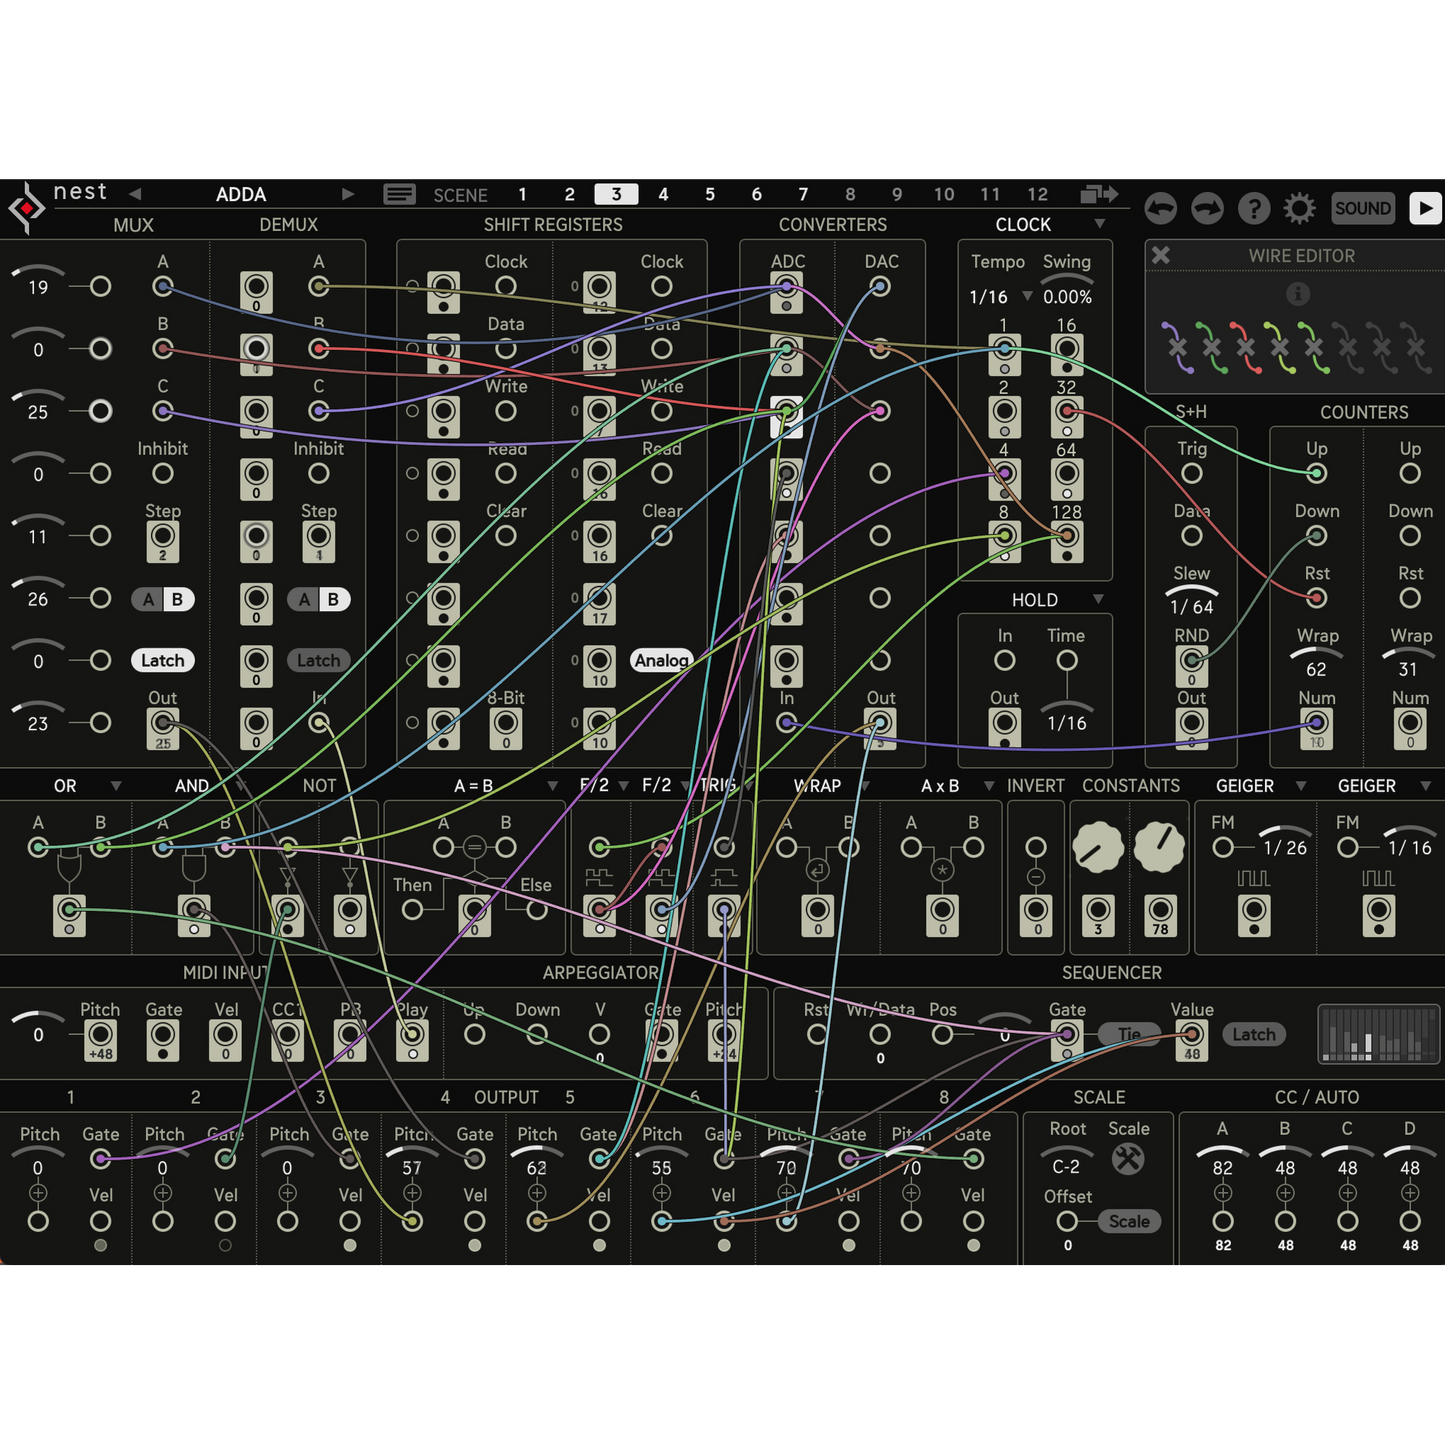1445x1445 pixels.
Task: Toggle the sequencer Tie switch
Action: click(x=1129, y=1034)
